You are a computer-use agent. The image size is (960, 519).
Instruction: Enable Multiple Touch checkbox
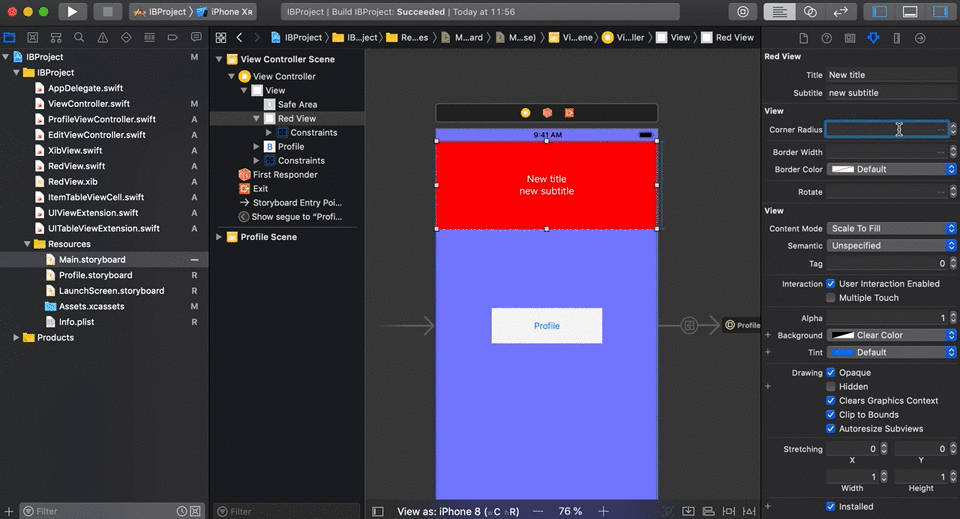[830, 297]
